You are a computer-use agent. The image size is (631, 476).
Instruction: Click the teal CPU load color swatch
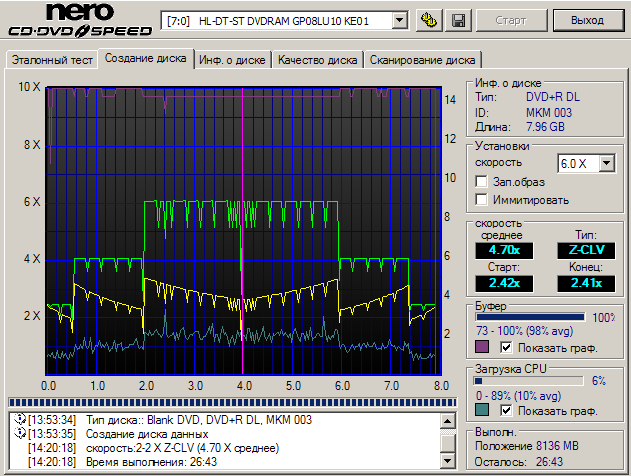483,410
